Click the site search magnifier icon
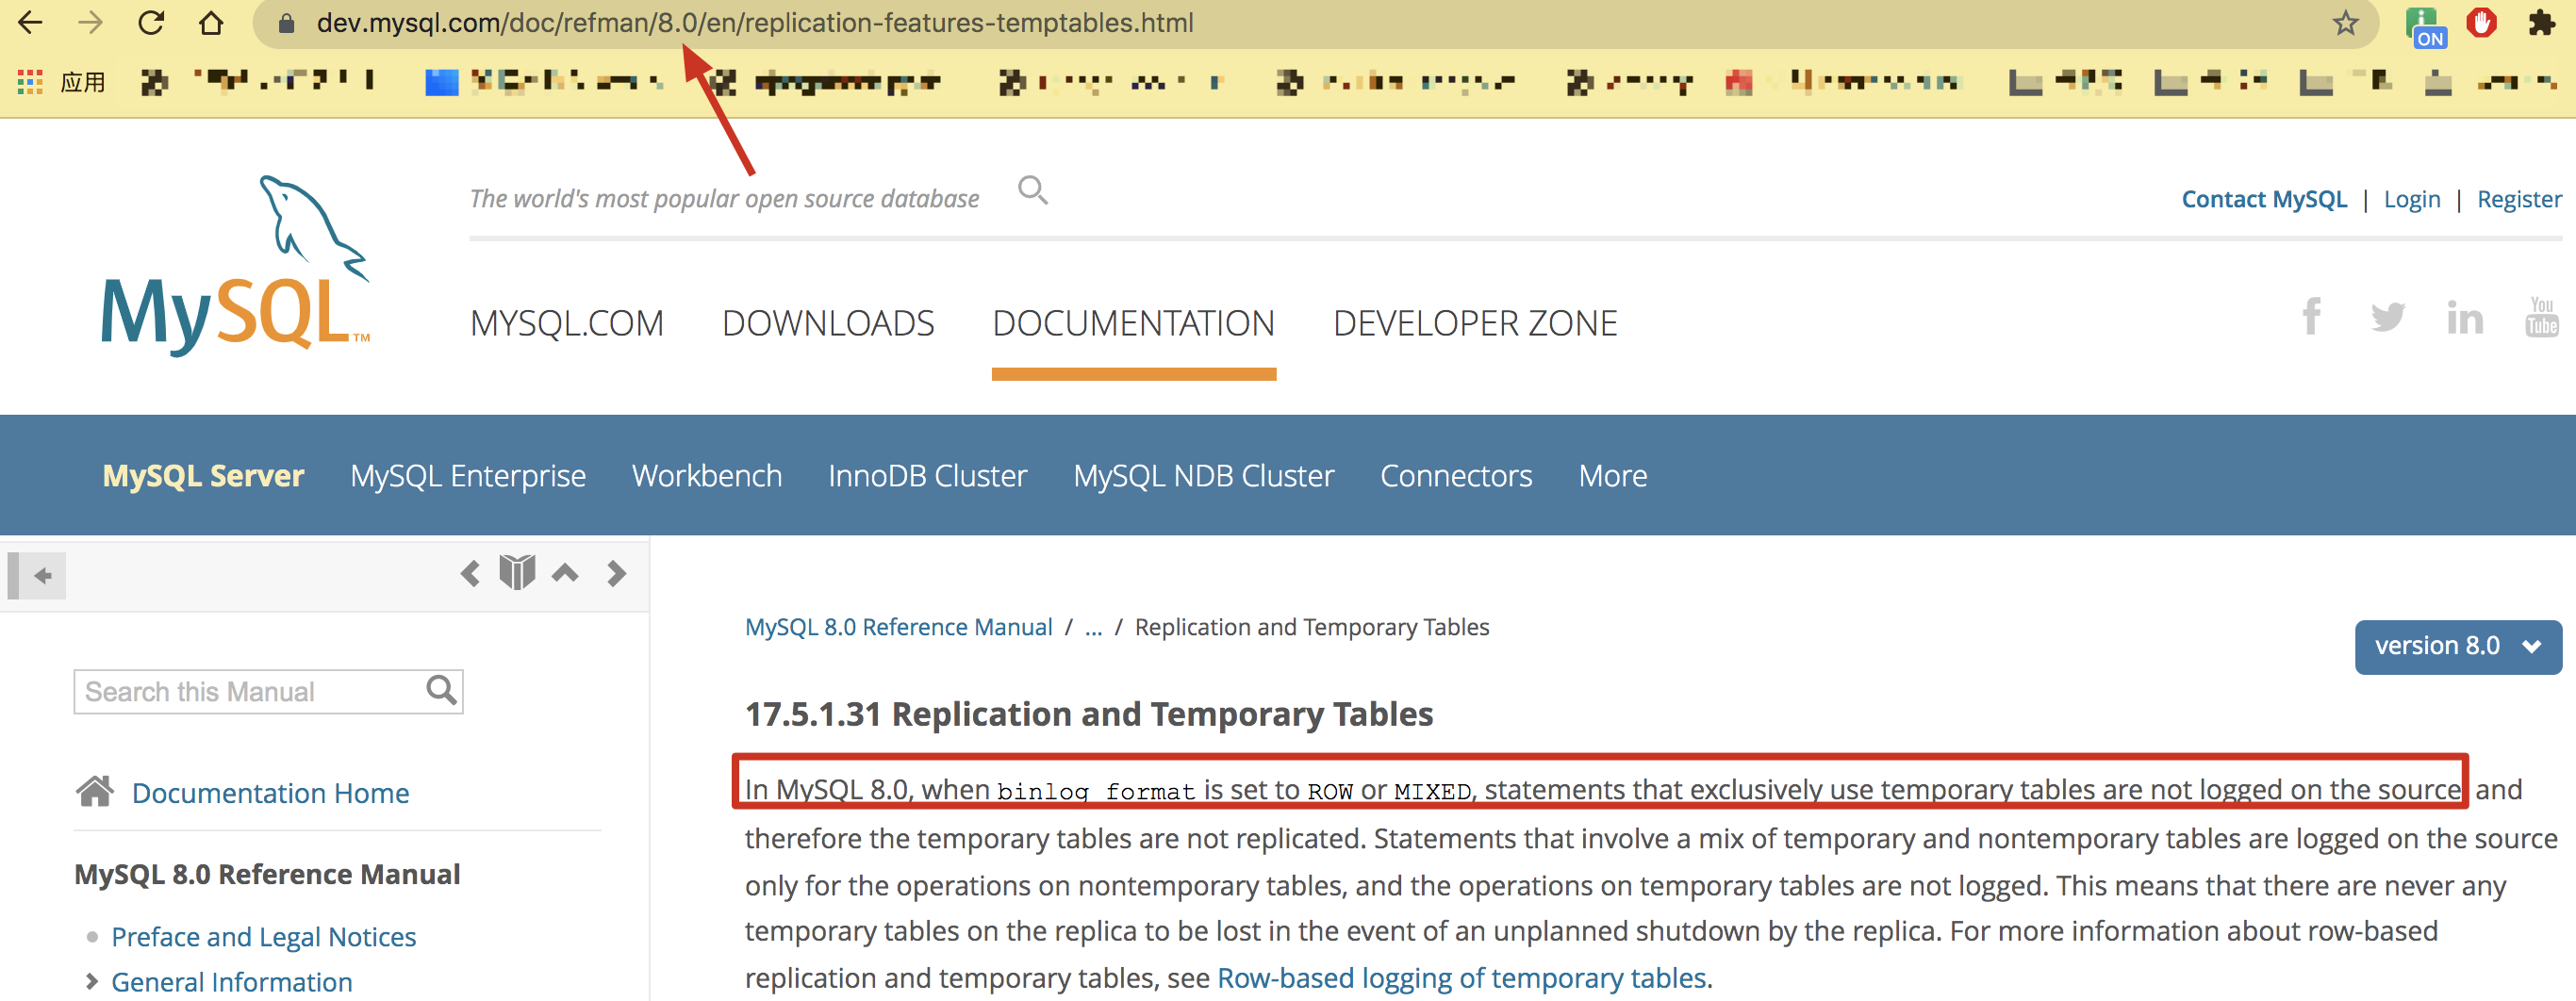Image resolution: width=2576 pixels, height=1001 pixels. (x=1032, y=189)
